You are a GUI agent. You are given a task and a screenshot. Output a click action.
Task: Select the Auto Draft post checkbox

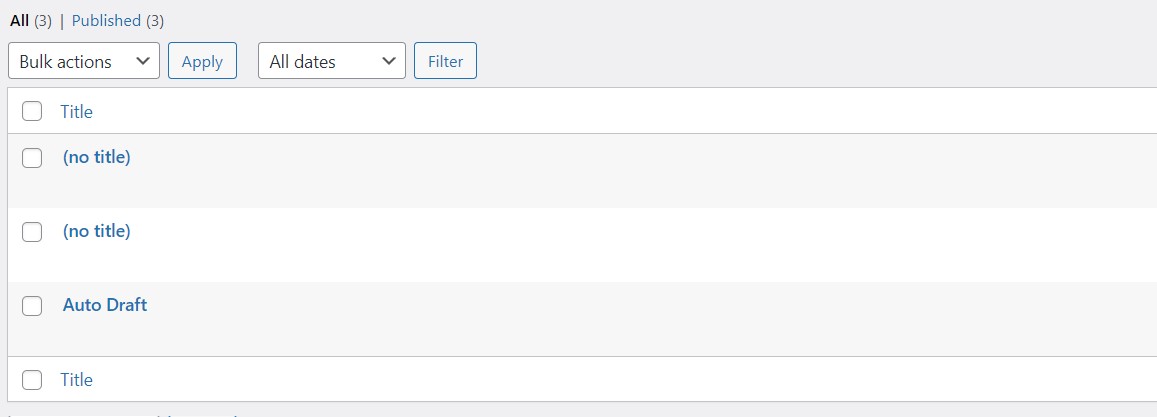pos(32,305)
